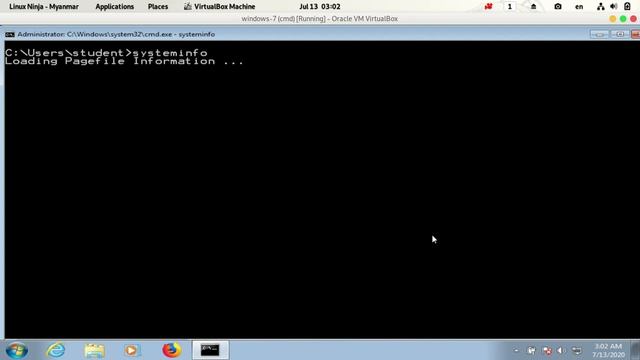Launch Internet Explorer from the taskbar
Viewport: 640px width, 360px height.
pos(56,350)
